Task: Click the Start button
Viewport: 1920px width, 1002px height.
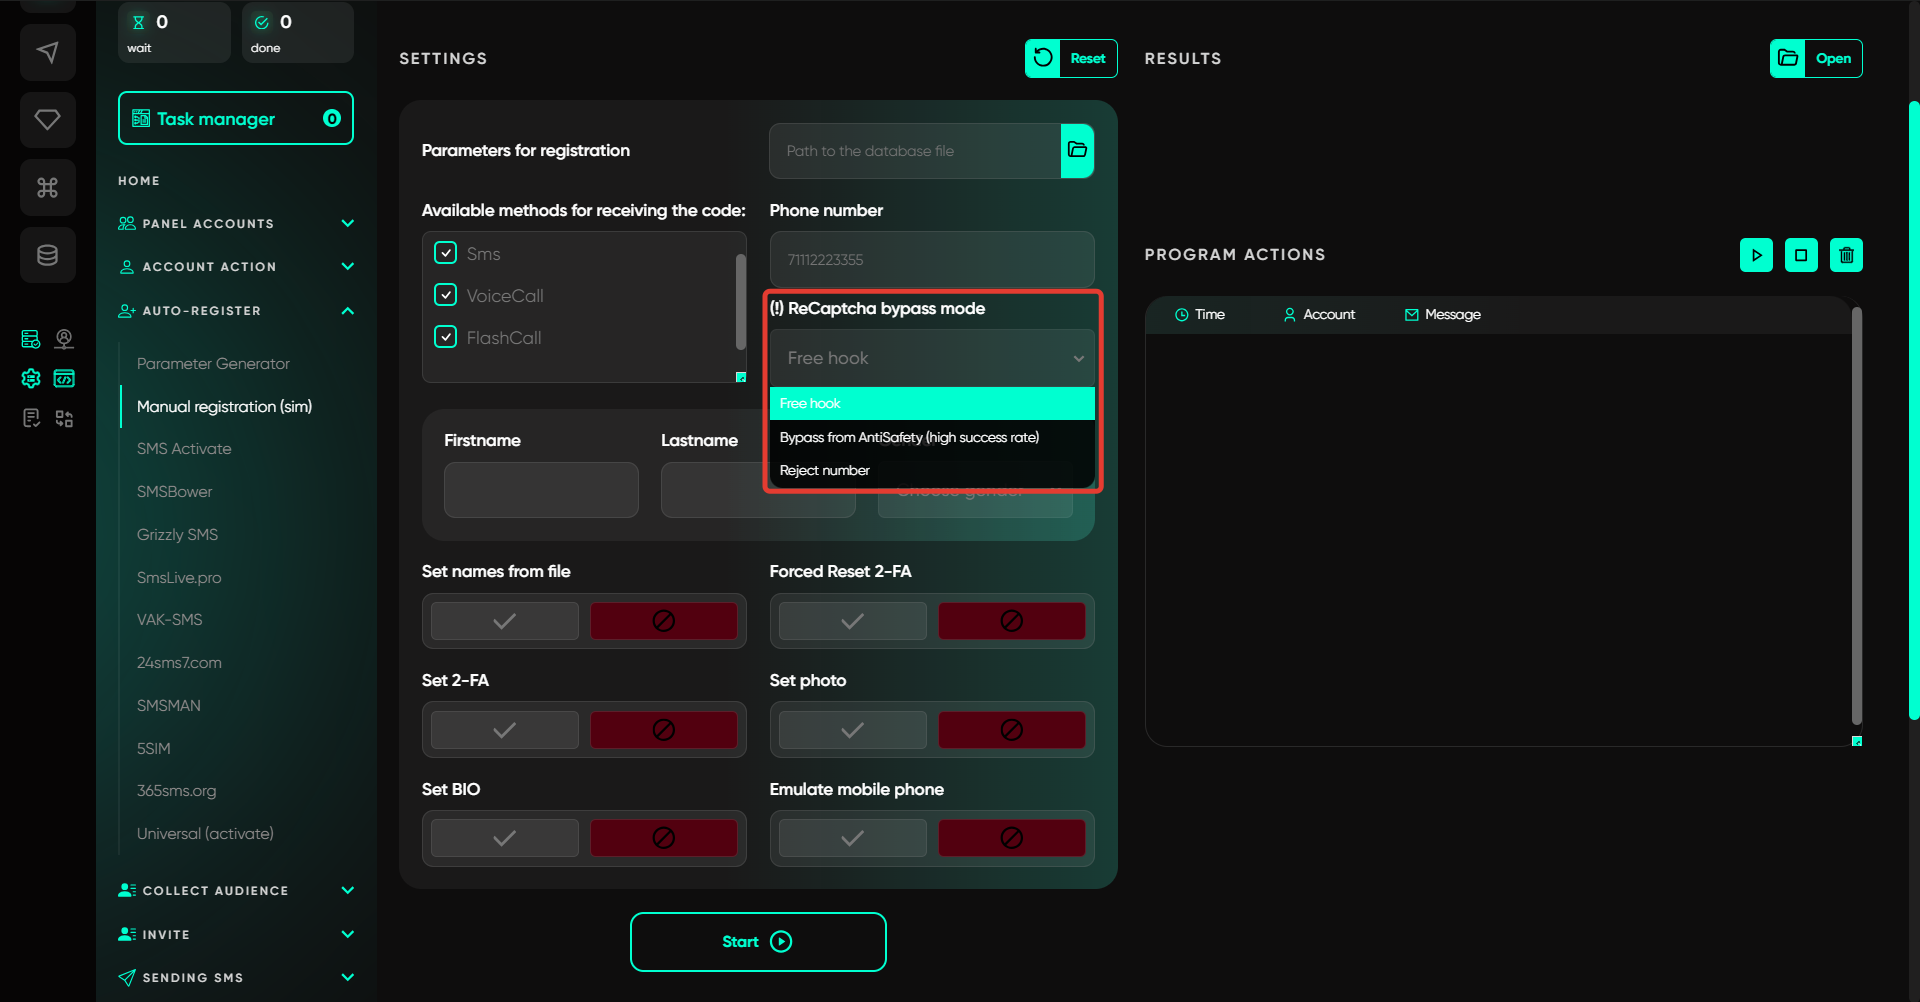Action: (x=757, y=941)
